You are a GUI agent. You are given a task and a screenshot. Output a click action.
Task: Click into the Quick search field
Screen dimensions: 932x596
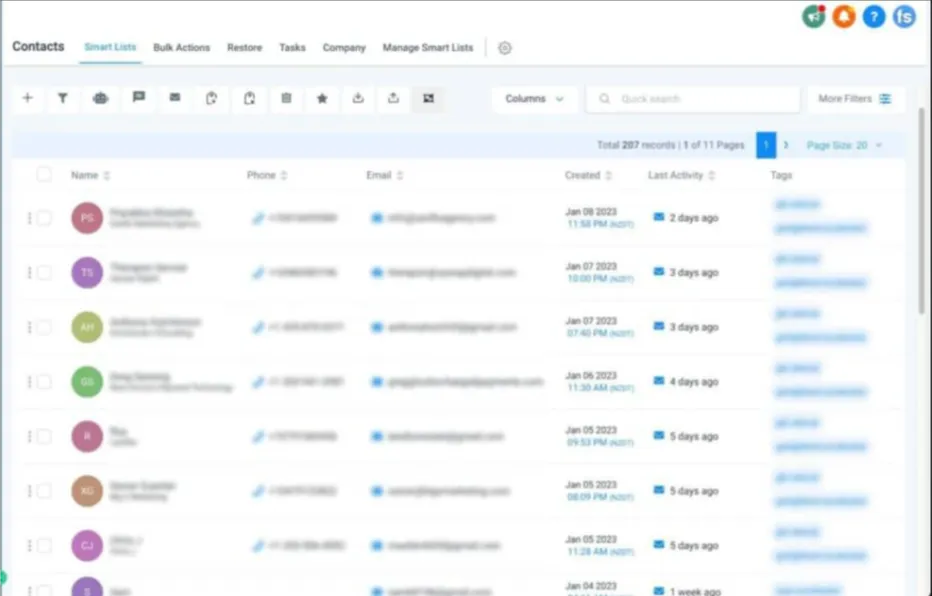pyautogui.click(x=693, y=99)
